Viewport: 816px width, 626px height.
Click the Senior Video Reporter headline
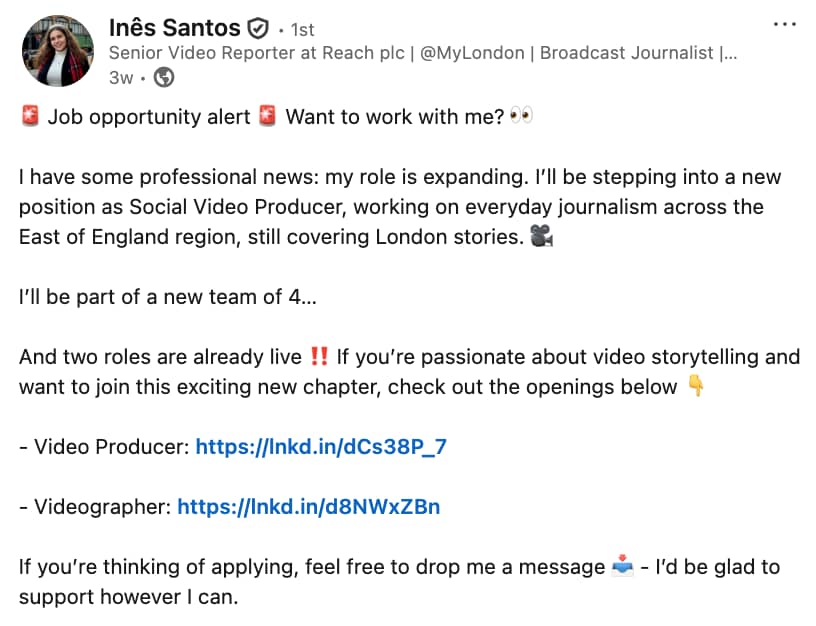tap(422, 53)
